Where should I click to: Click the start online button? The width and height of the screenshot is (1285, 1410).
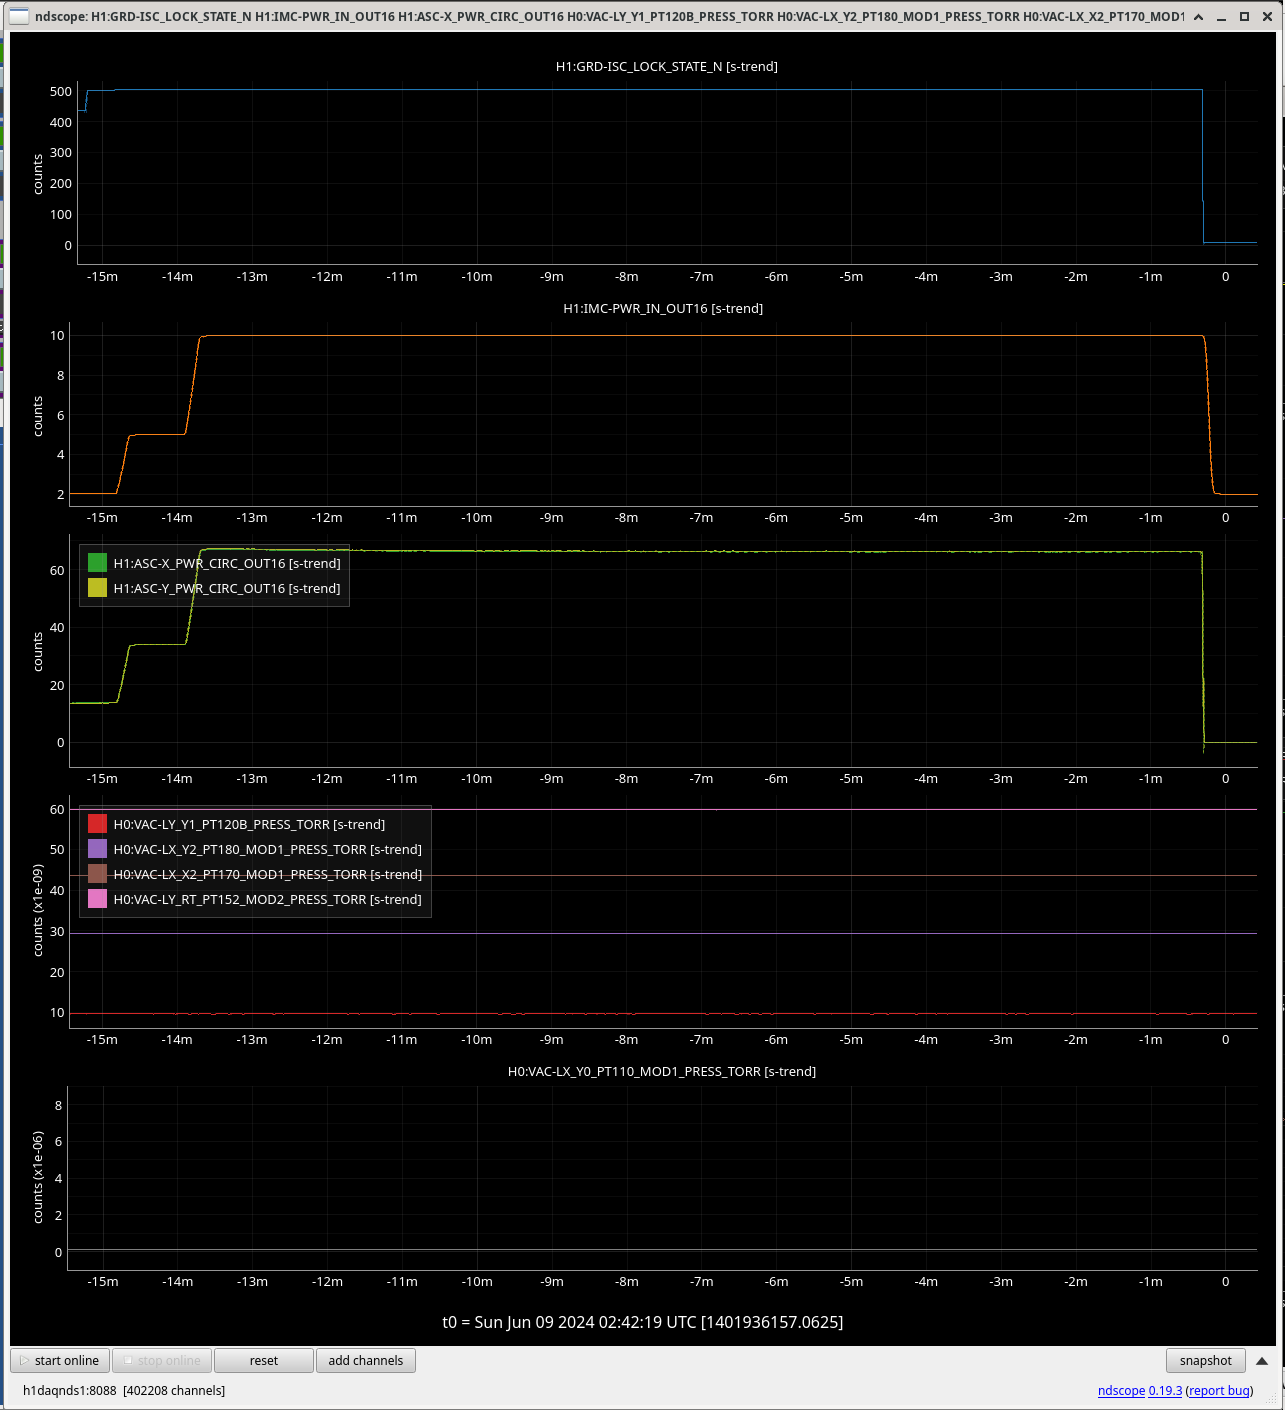point(60,1360)
